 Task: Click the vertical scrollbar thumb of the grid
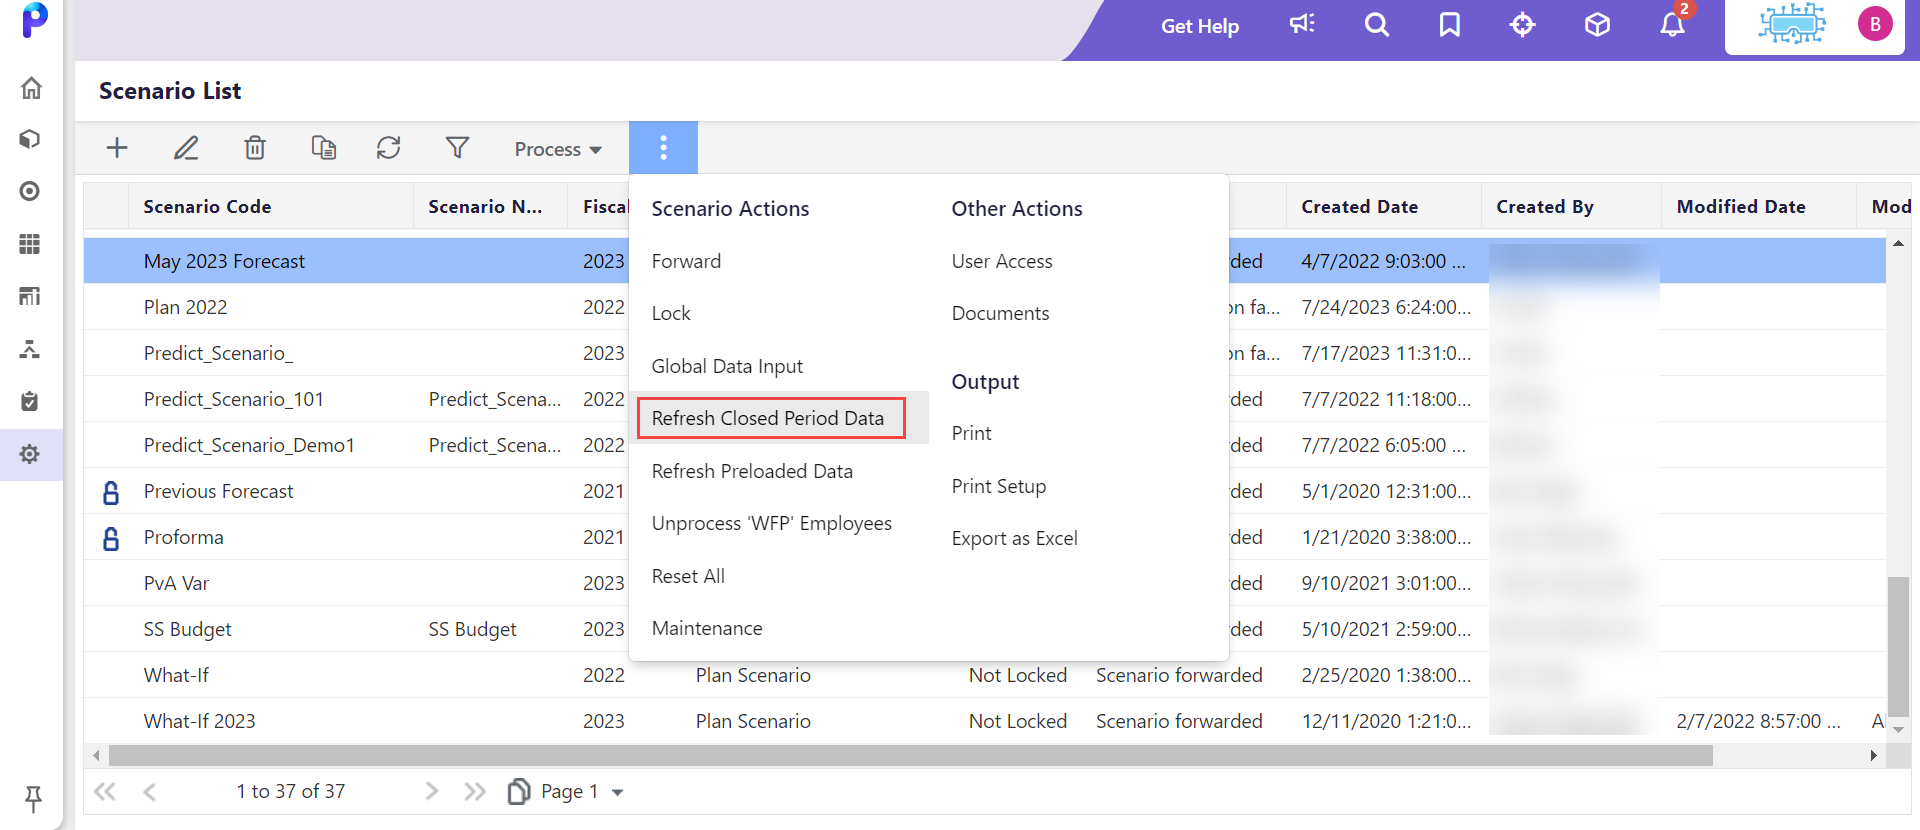pyautogui.click(x=1897, y=648)
